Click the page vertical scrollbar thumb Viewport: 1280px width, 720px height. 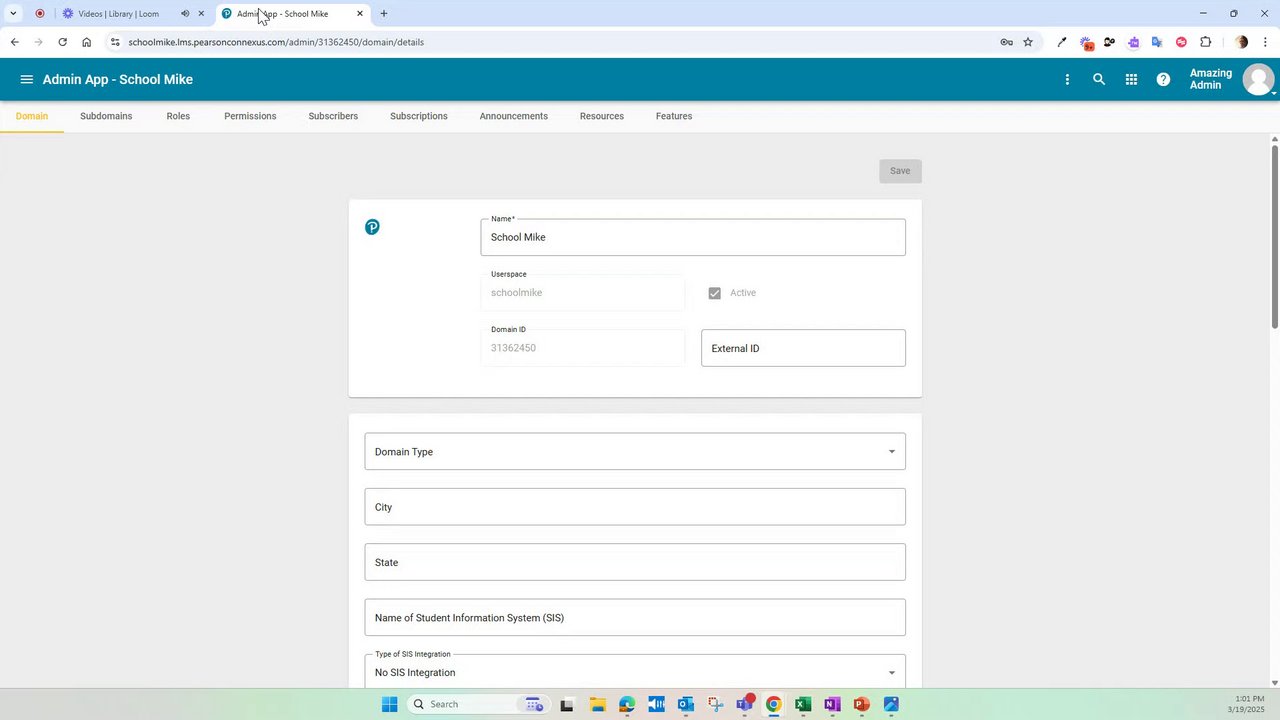(x=1275, y=236)
